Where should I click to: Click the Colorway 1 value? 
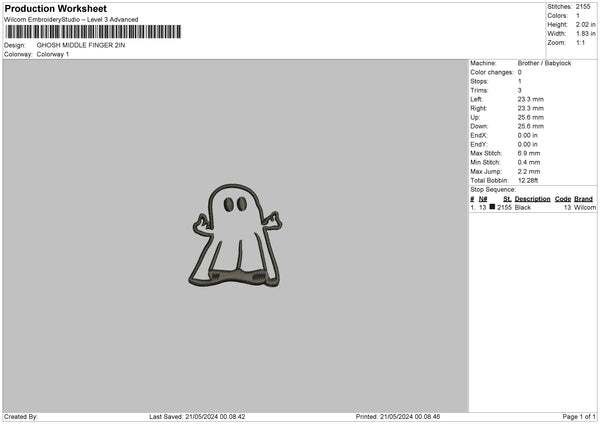pos(53,54)
